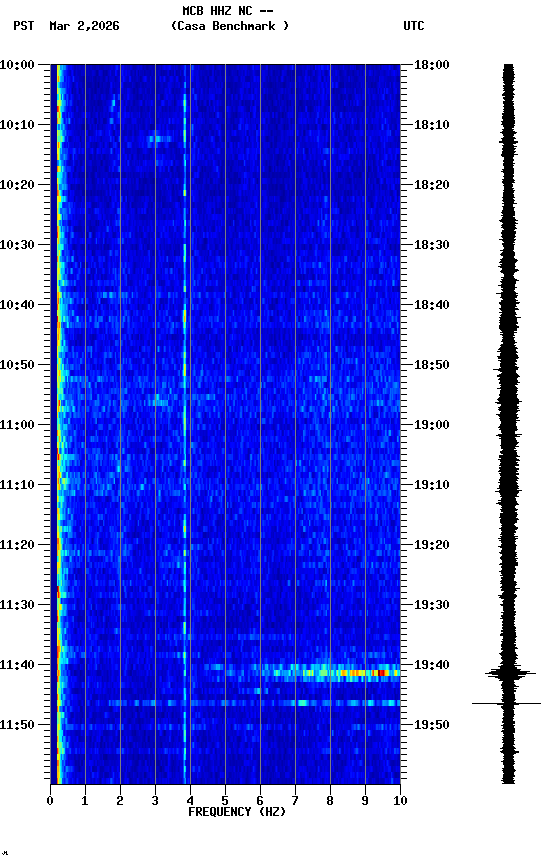Click the 6 Hz frequency tick label

pyautogui.click(x=260, y=801)
